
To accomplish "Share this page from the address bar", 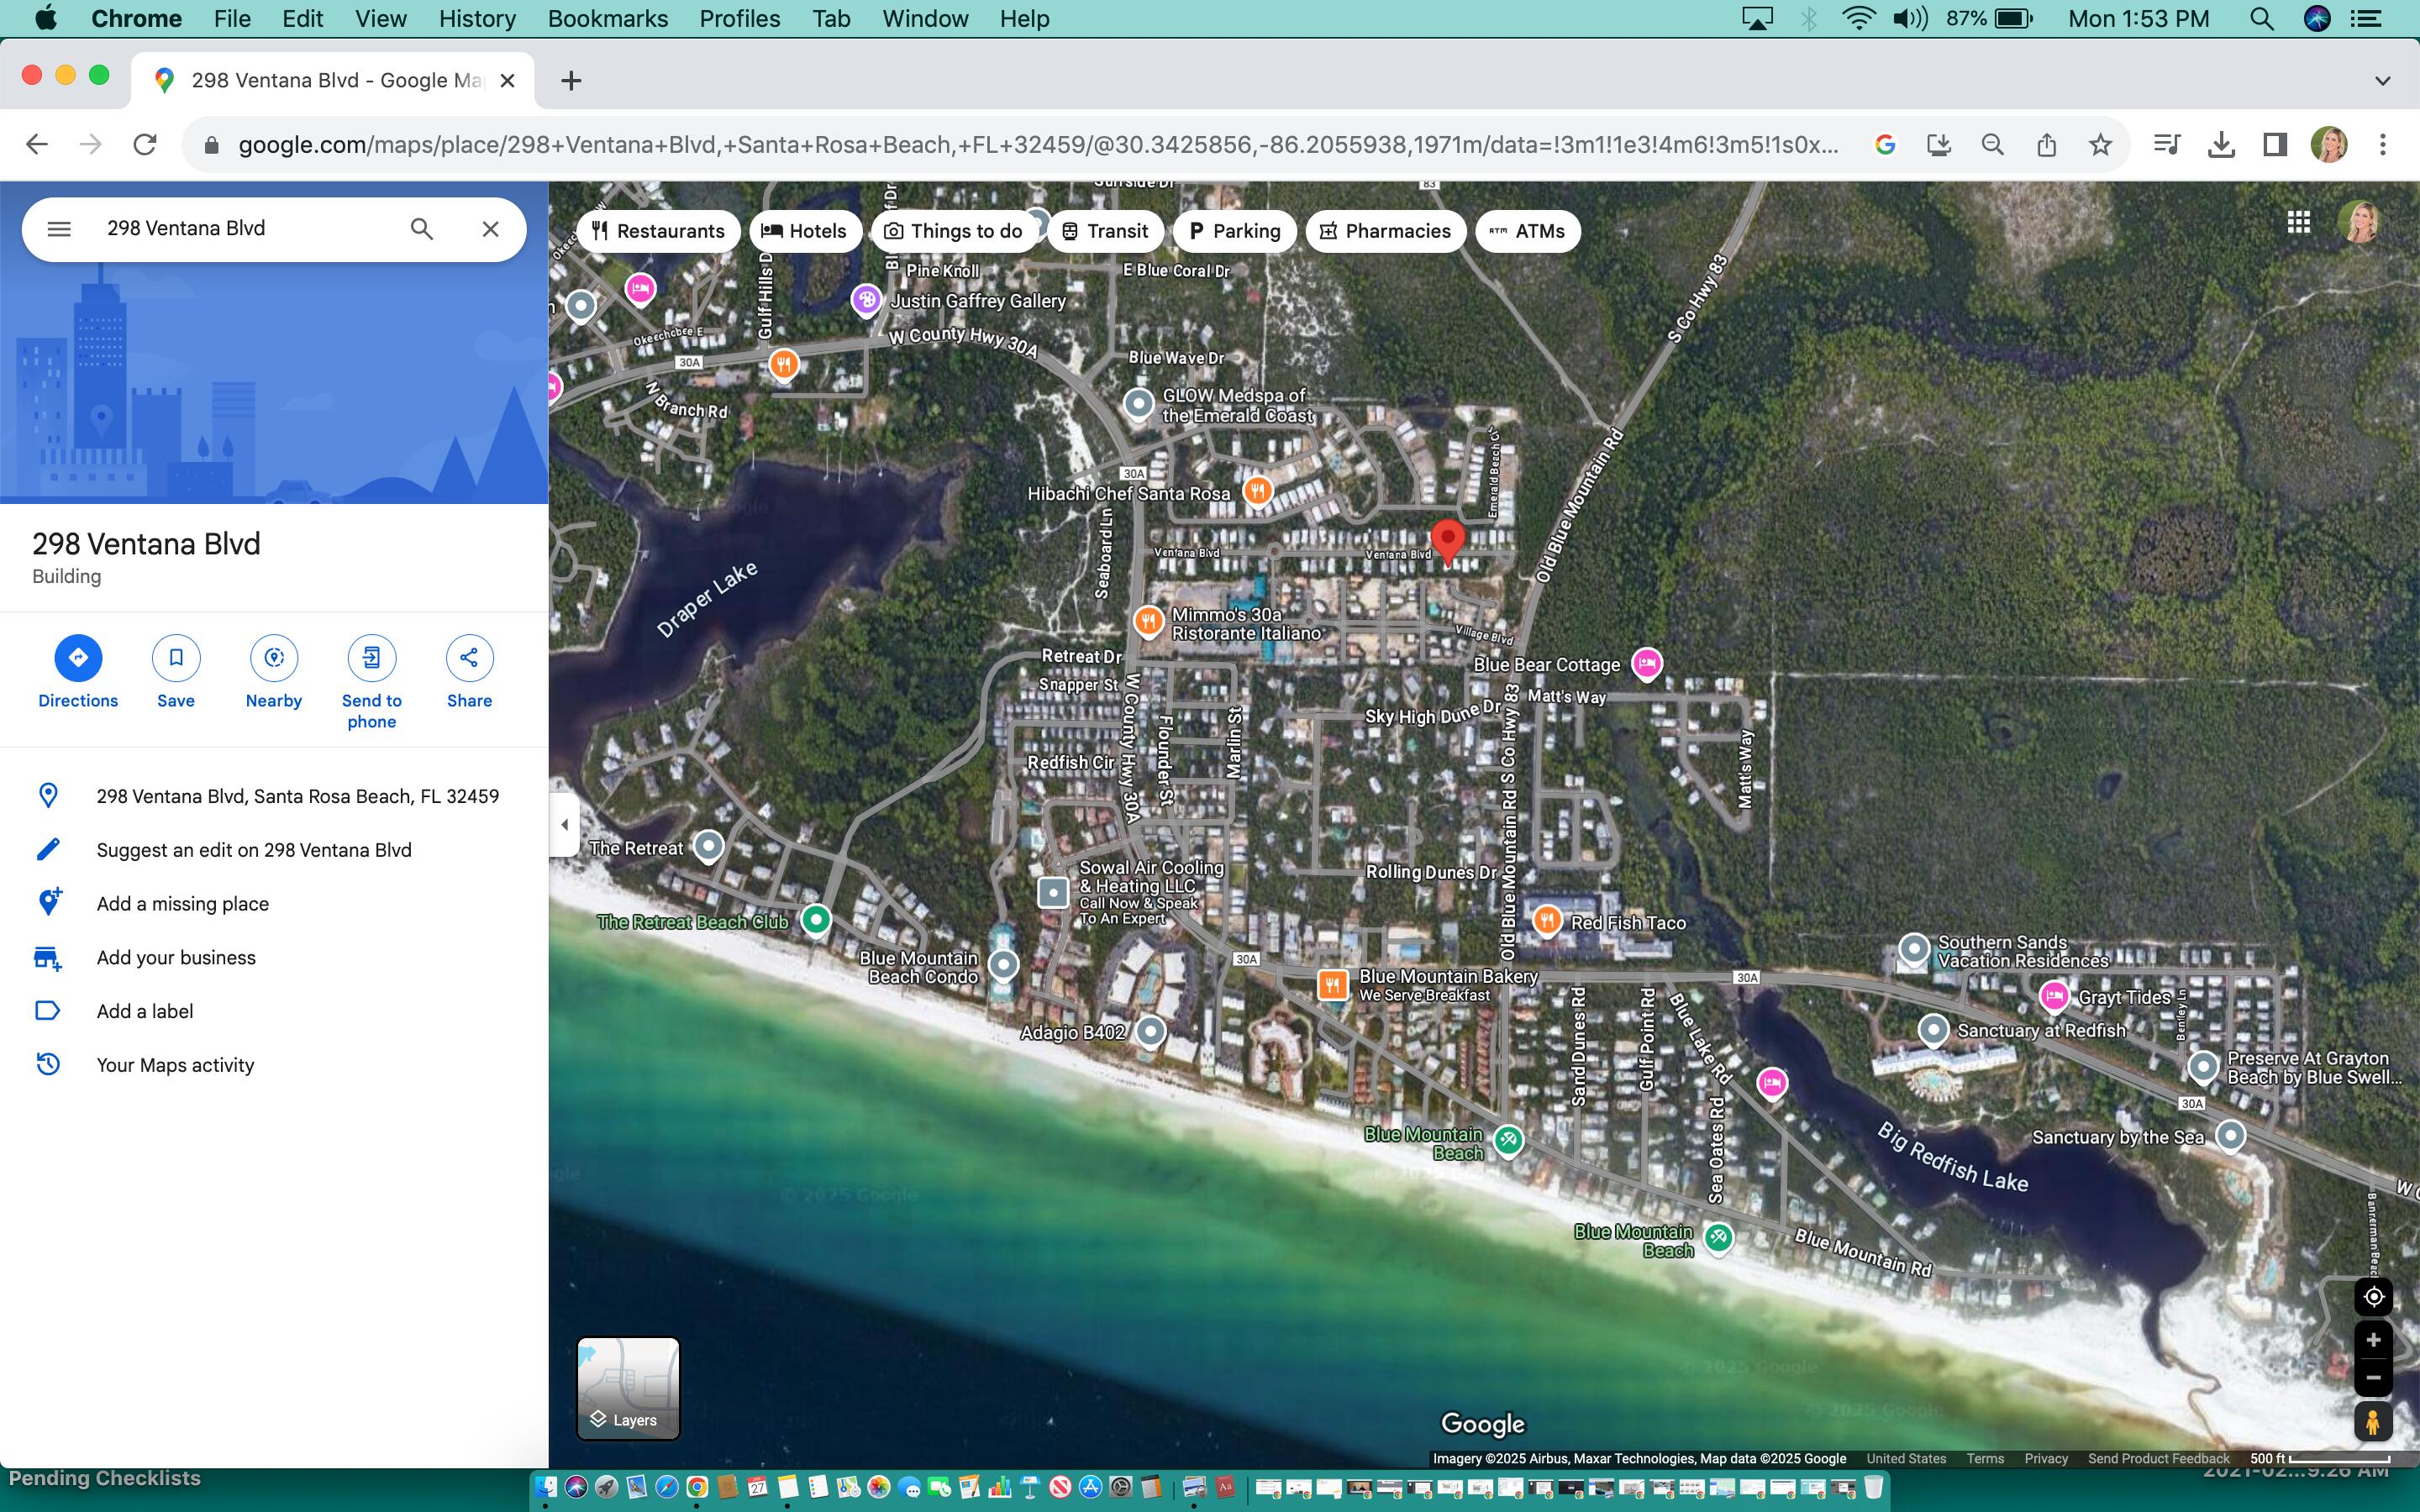I will point(2046,145).
